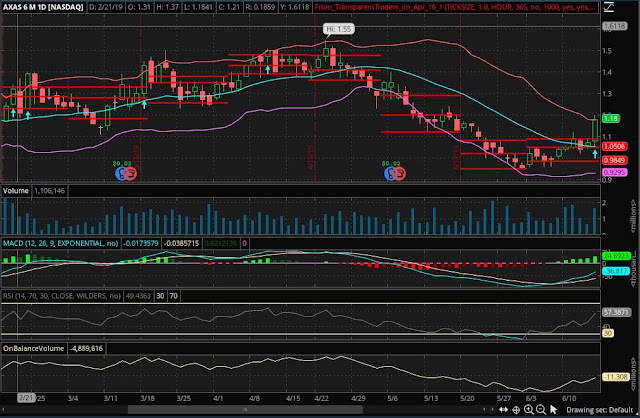Click the chart style icon at top right
This screenshot has width=640, height=418.
[609, 7]
